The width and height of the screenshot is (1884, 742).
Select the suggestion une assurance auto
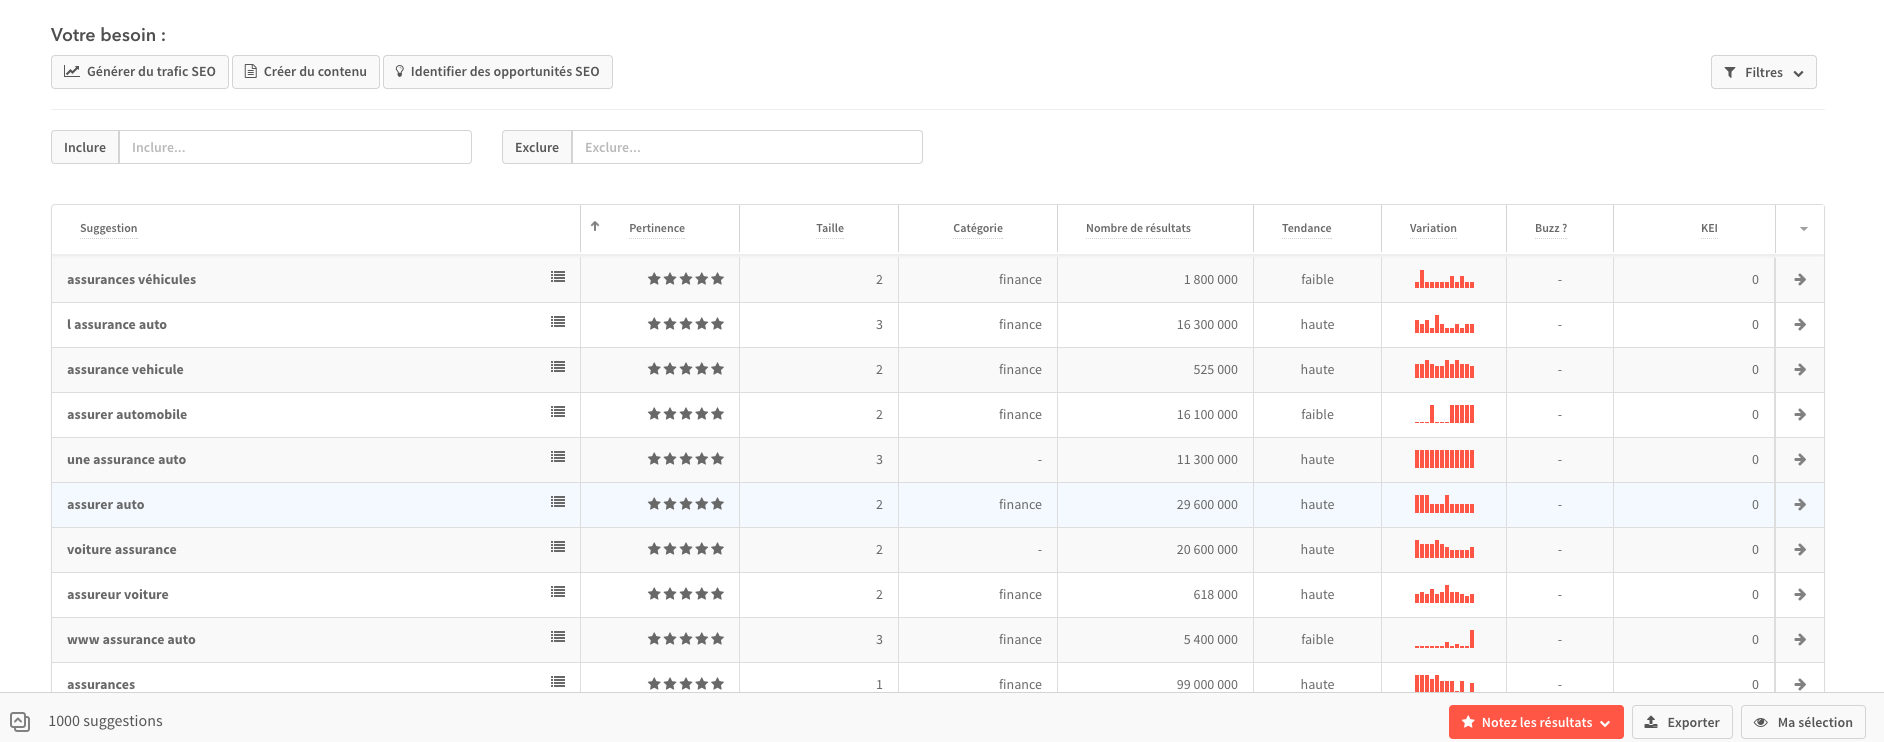(x=126, y=460)
